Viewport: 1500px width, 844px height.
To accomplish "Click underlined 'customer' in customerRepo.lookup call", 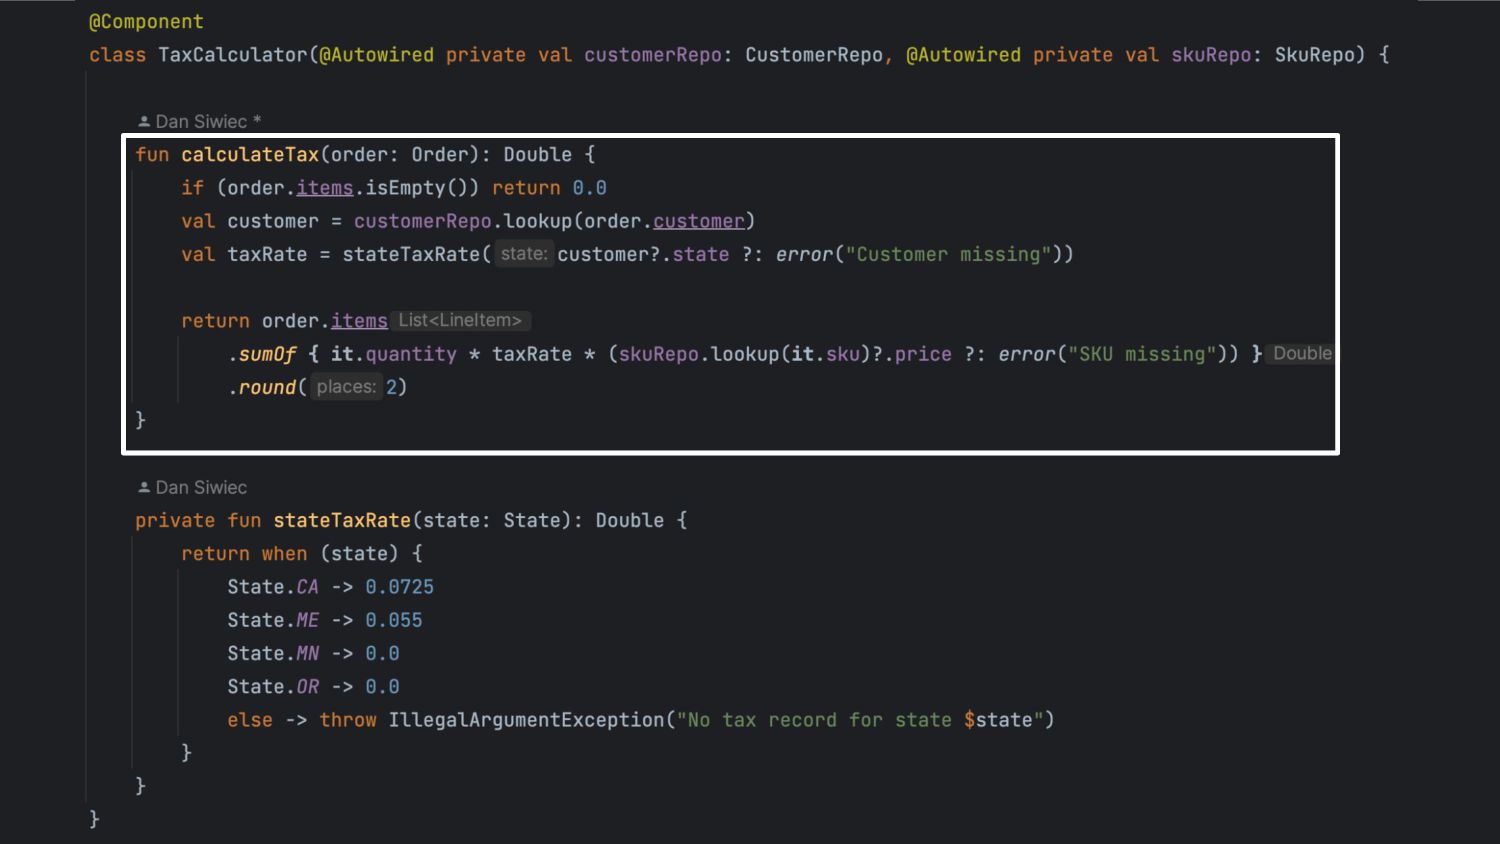I will [x=698, y=221].
